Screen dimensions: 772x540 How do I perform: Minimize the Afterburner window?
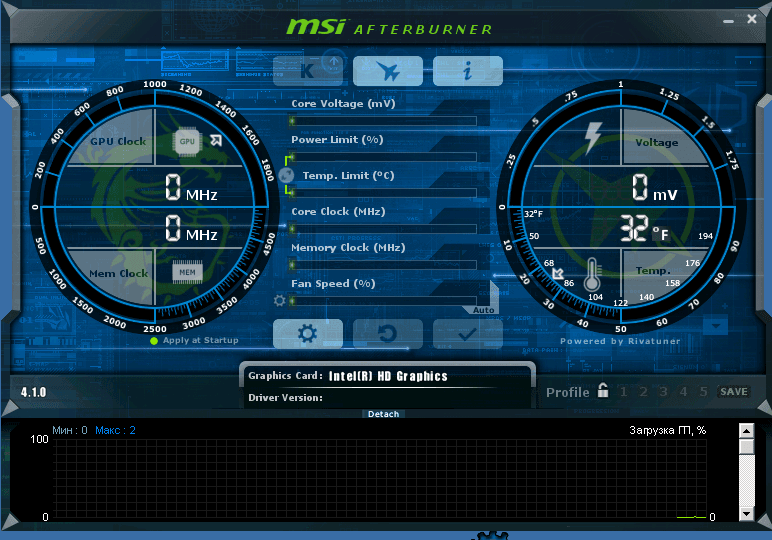coord(729,21)
